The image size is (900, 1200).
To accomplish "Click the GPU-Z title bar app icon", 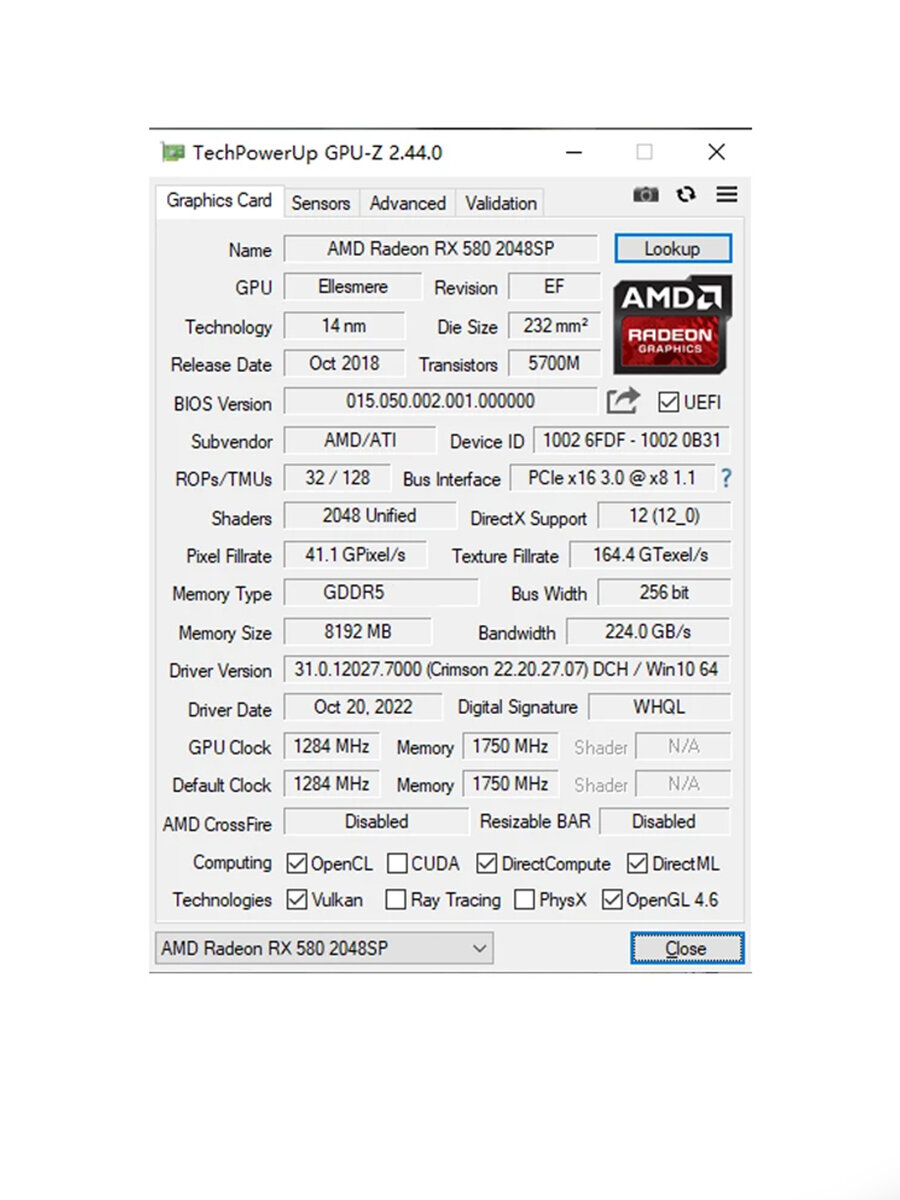I will pyautogui.click(x=173, y=152).
